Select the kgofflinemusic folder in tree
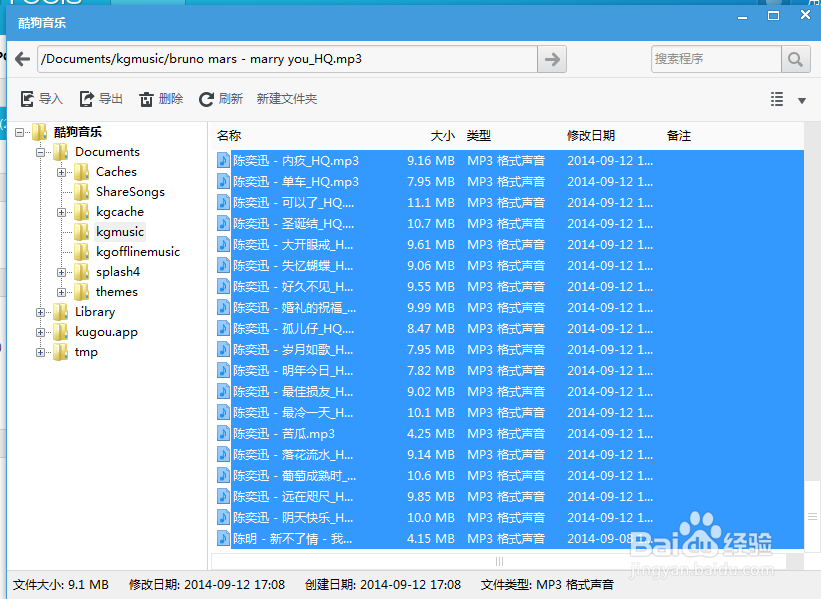This screenshot has width=821, height=599. click(138, 252)
